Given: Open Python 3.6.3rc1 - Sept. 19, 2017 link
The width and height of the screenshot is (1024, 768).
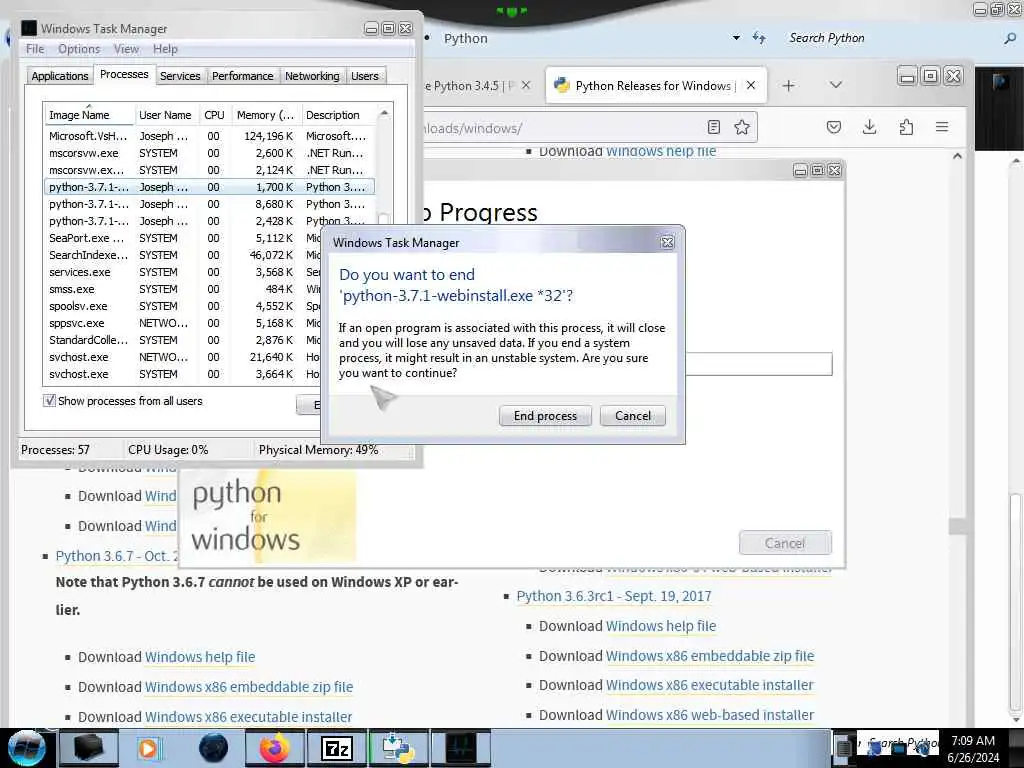Looking at the screenshot, I should [613, 596].
